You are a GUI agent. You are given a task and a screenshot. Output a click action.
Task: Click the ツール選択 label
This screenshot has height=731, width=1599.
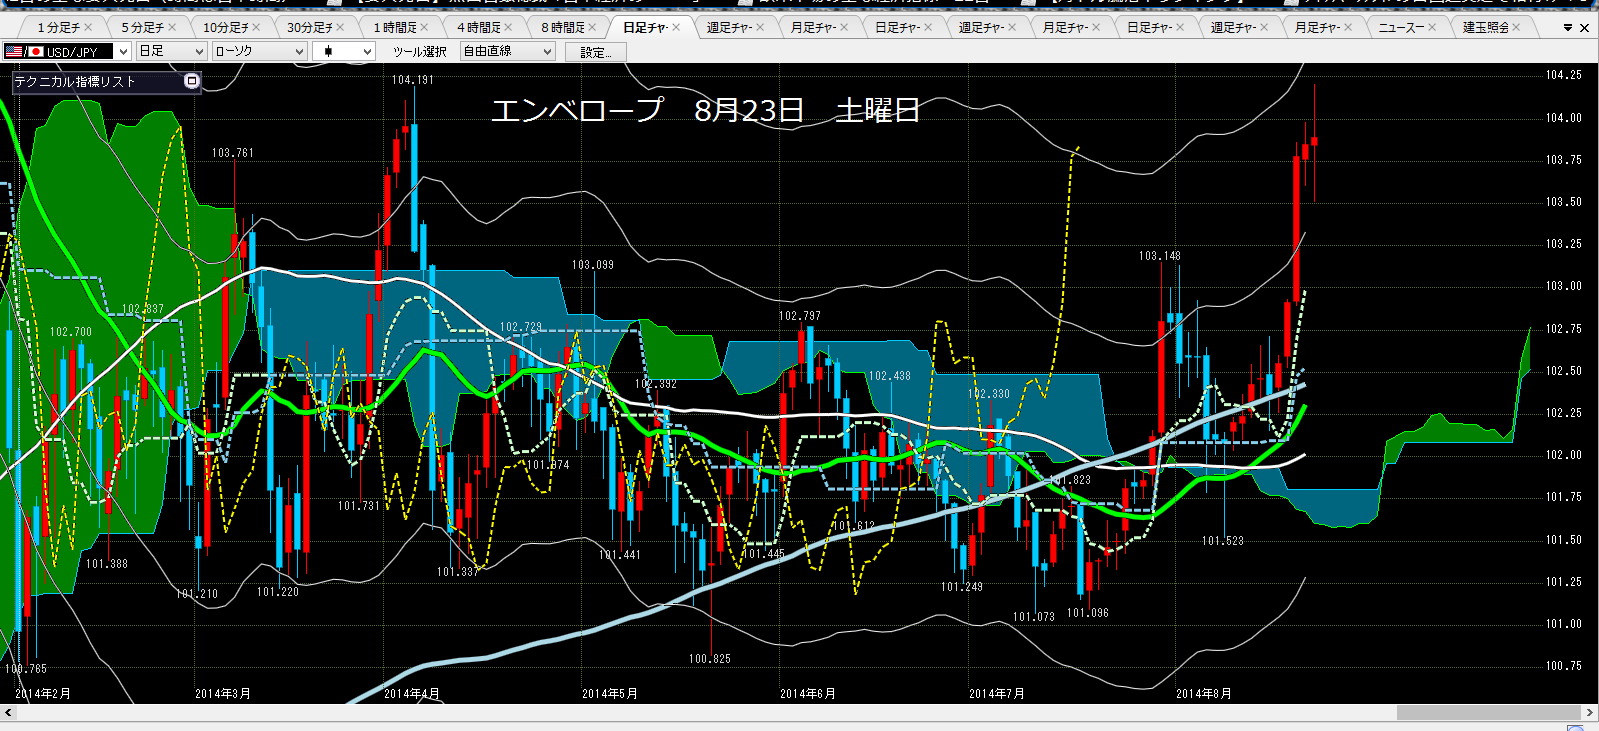point(419,52)
